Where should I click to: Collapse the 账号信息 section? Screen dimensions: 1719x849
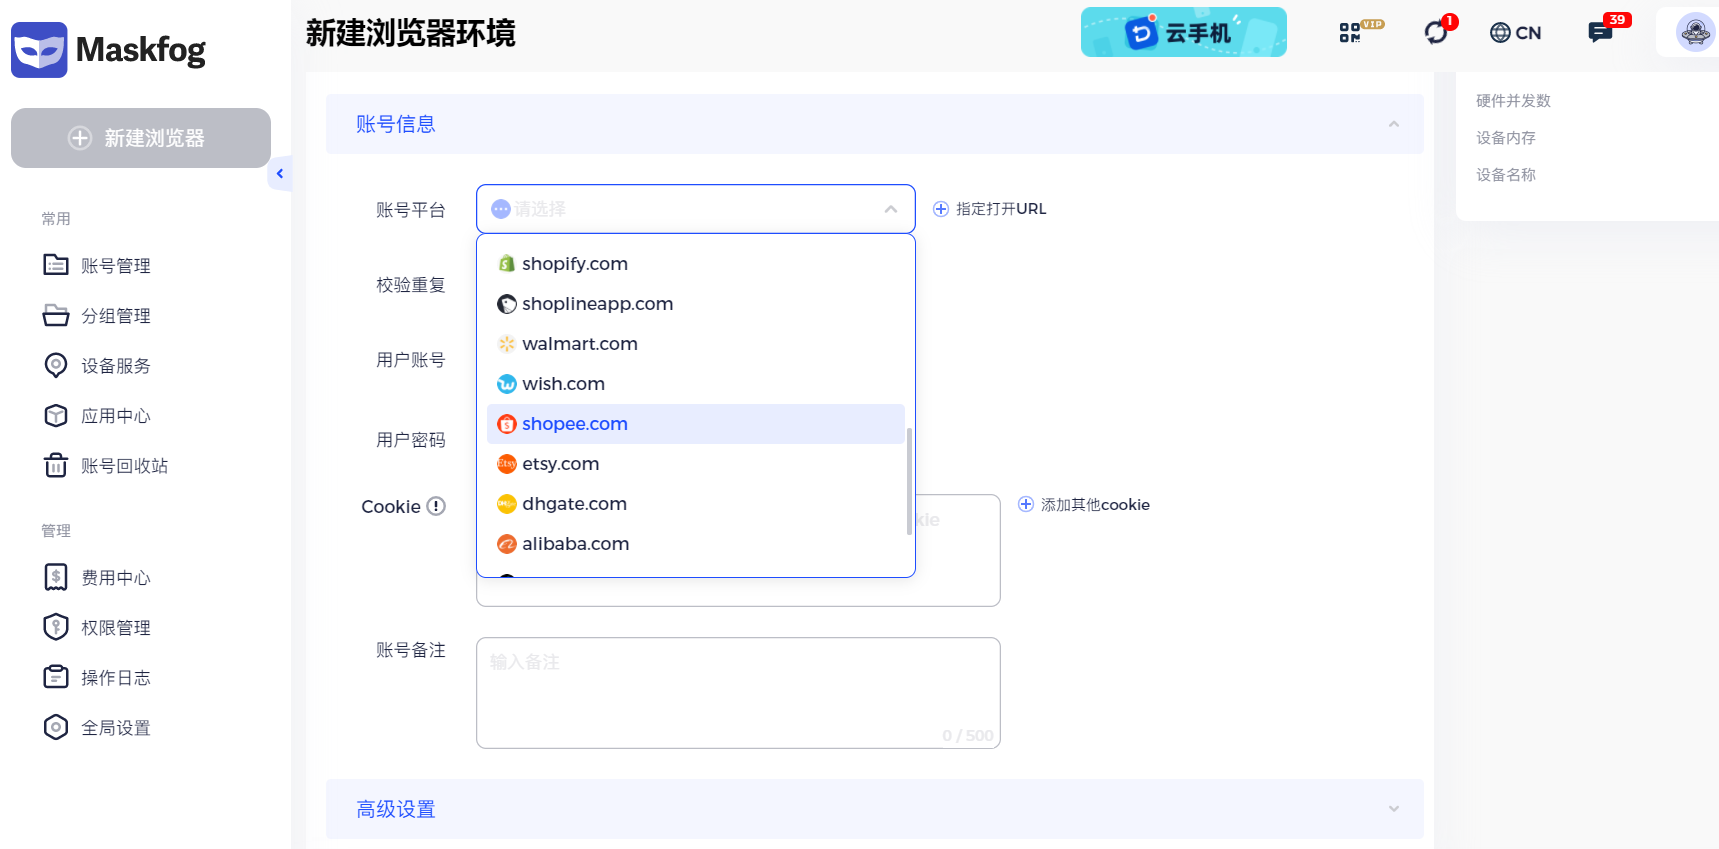(x=1394, y=124)
